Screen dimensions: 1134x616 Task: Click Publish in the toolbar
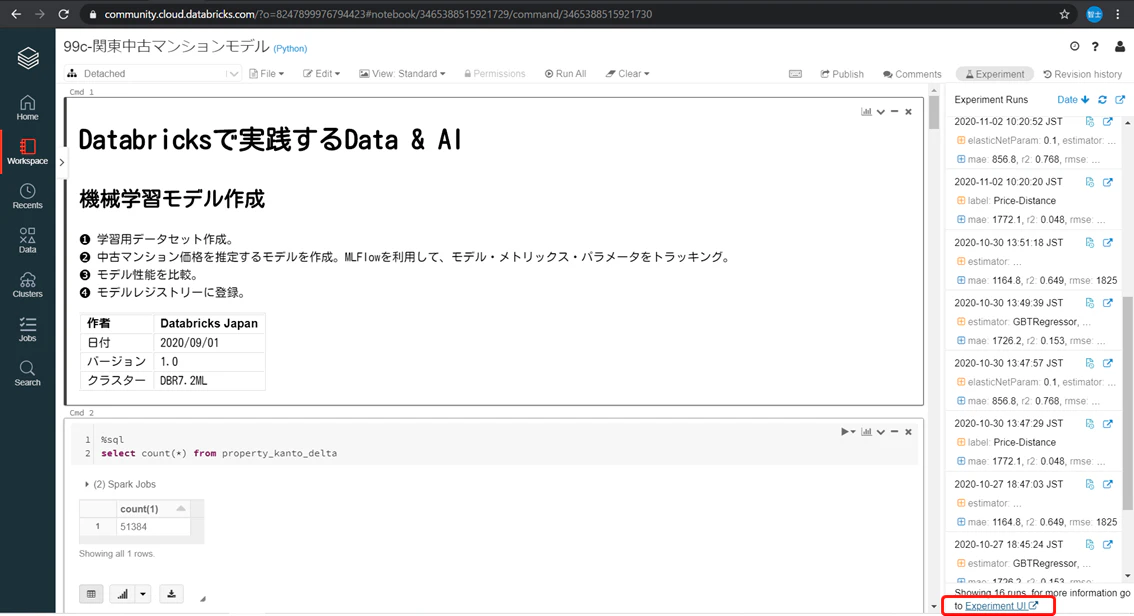point(842,74)
